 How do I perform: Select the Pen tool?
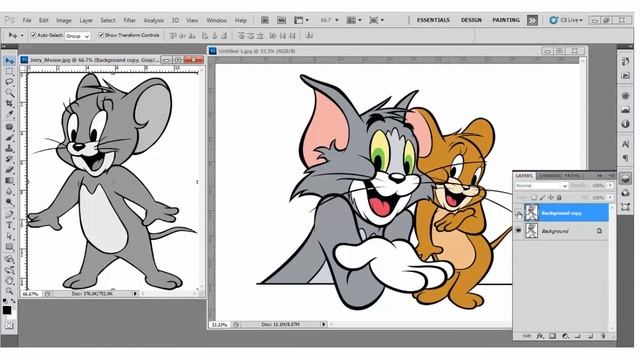tap(9, 214)
